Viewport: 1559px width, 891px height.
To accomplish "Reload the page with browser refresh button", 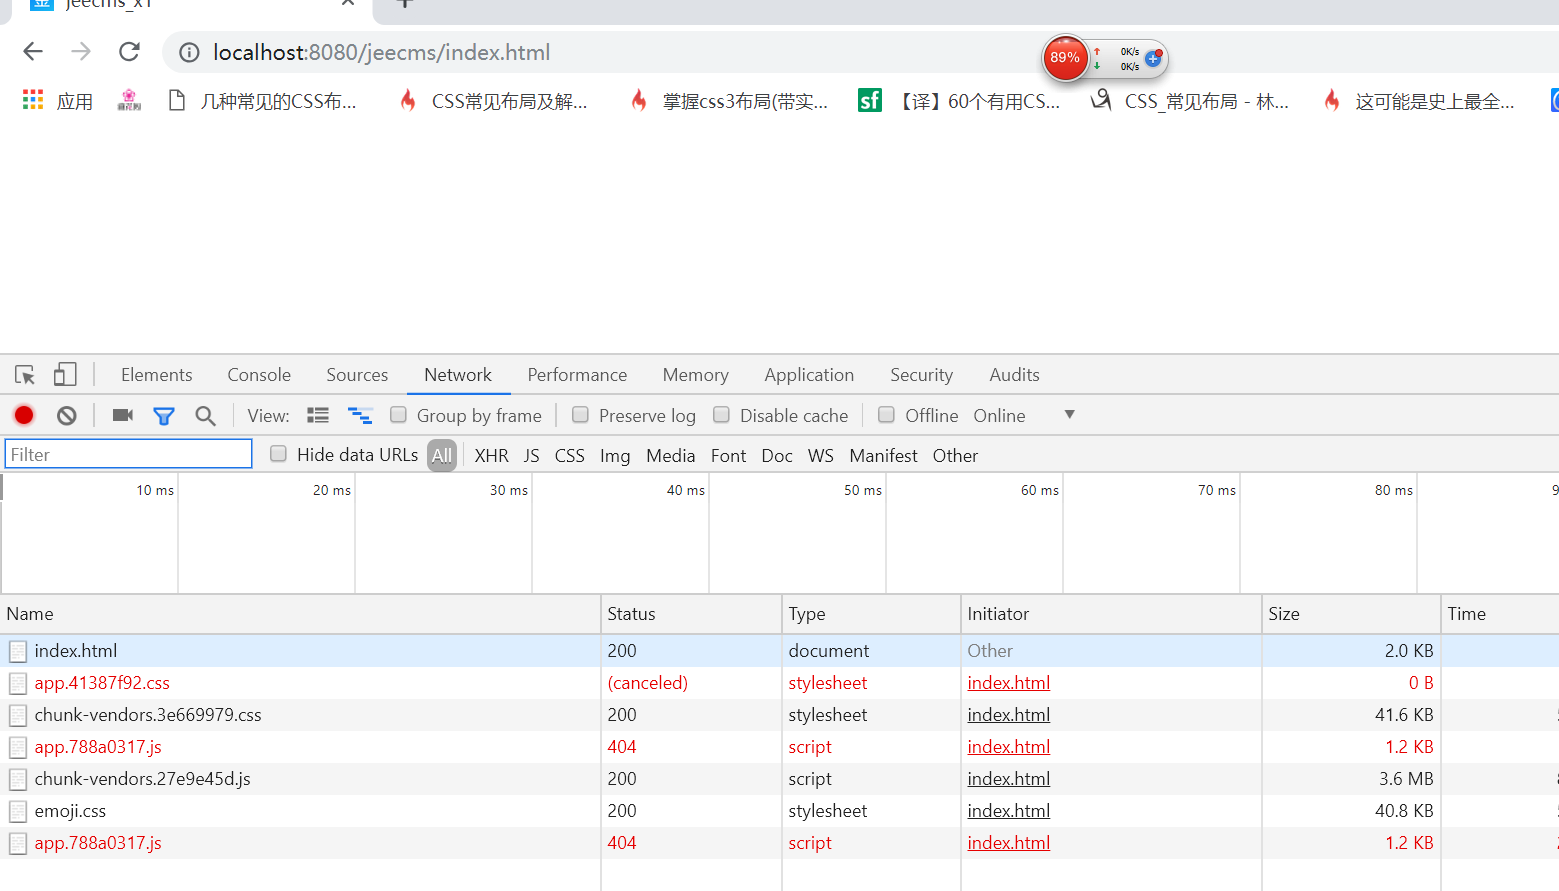I will pos(129,52).
